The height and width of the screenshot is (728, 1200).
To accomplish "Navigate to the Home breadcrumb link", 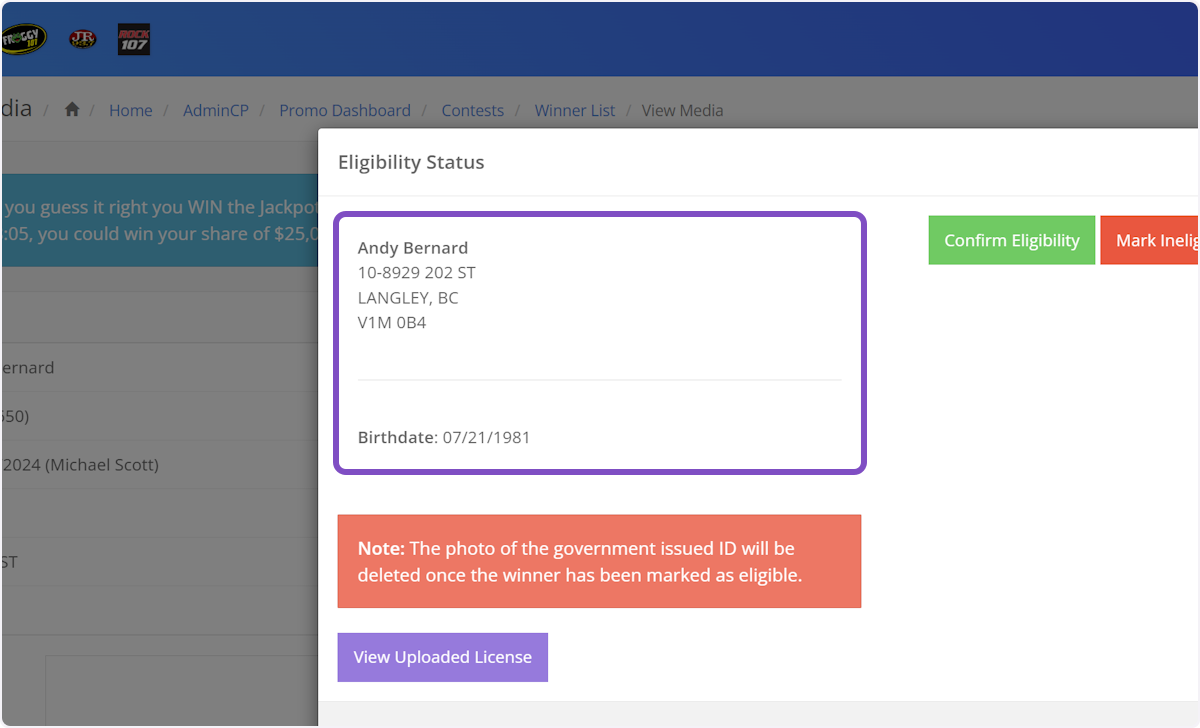I will coord(131,110).
